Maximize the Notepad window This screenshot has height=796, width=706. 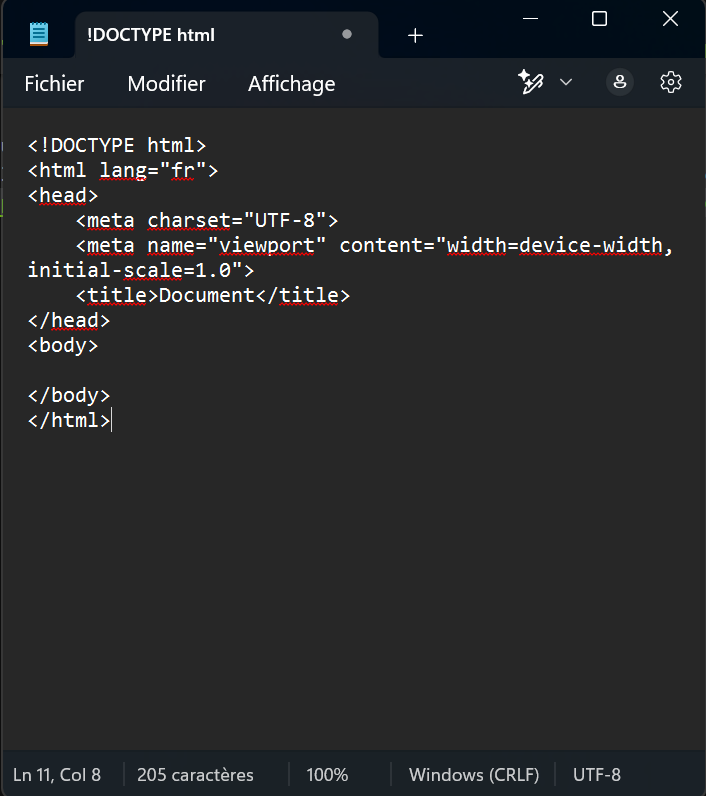click(599, 18)
